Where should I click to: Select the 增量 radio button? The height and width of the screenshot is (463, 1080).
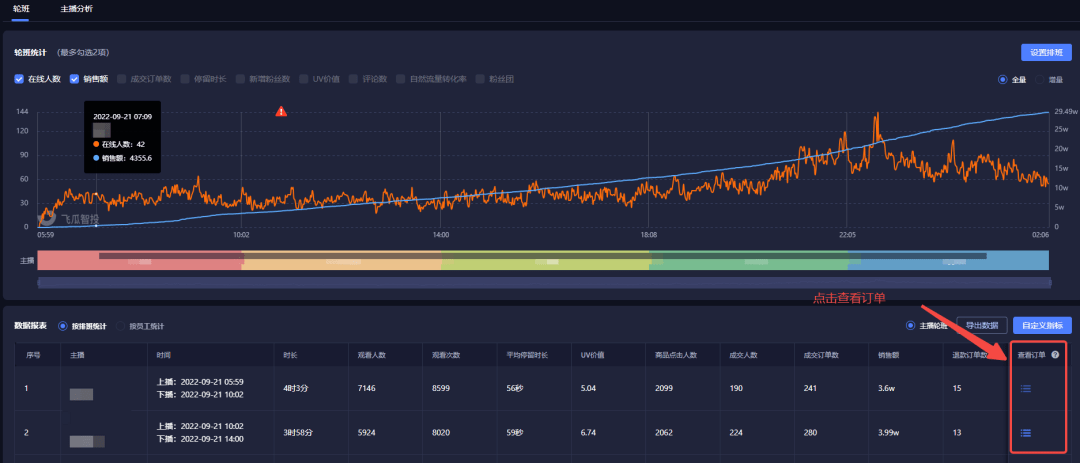click(x=1040, y=79)
